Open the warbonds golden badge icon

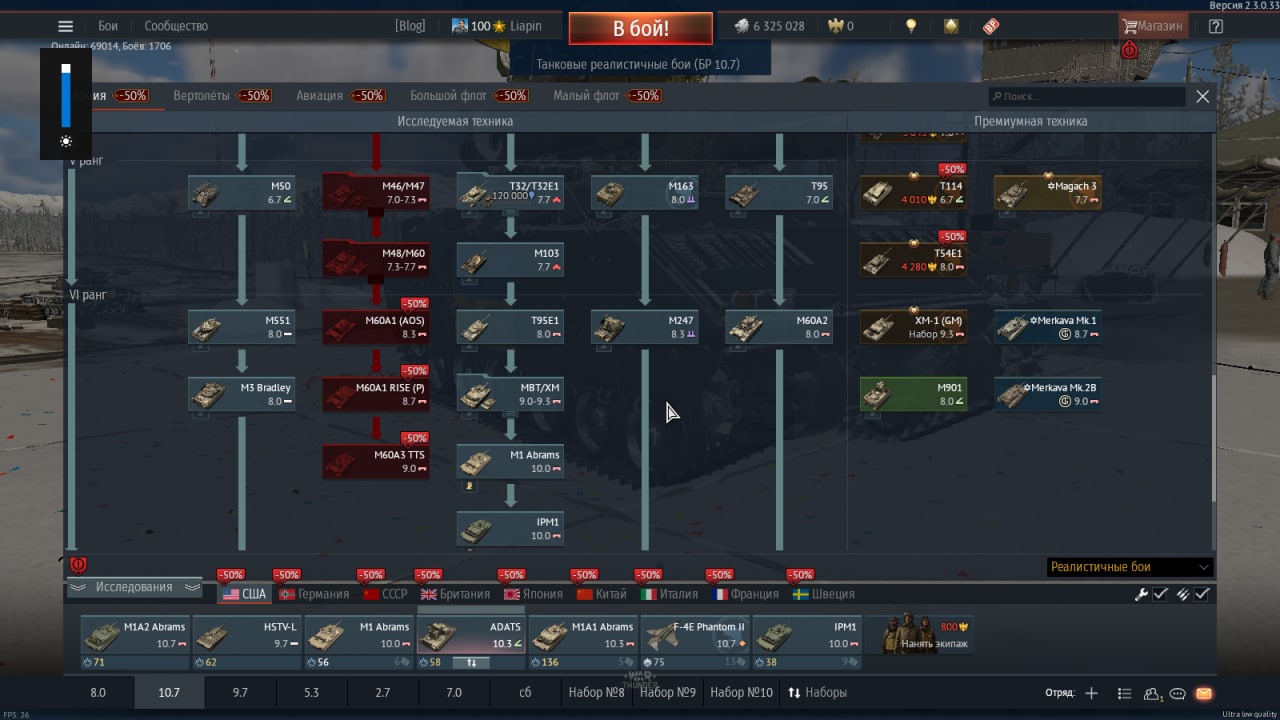click(x=951, y=26)
